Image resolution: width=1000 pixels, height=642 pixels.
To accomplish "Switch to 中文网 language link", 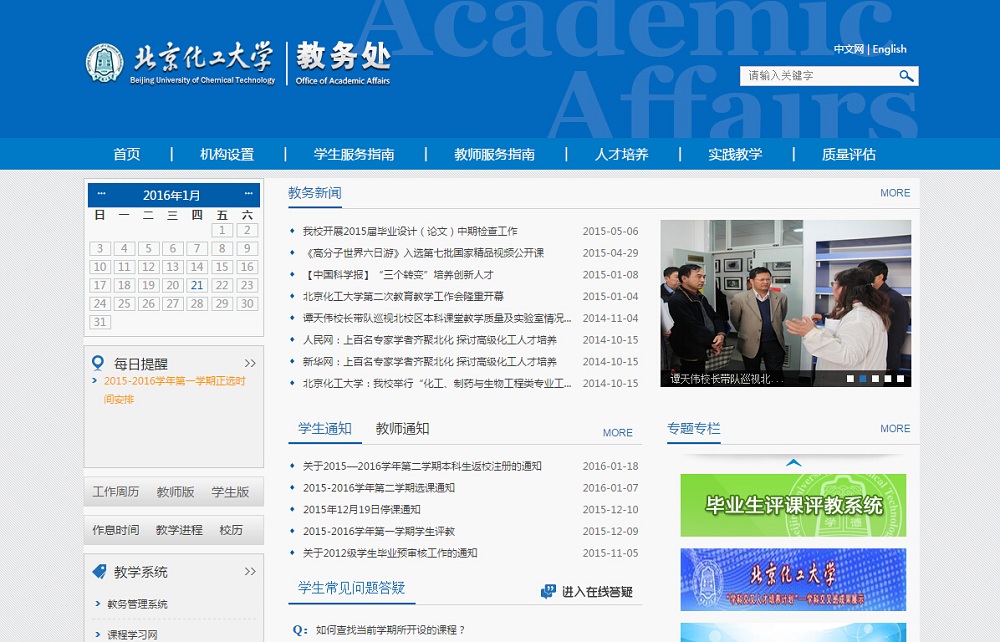I will tap(848, 49).
